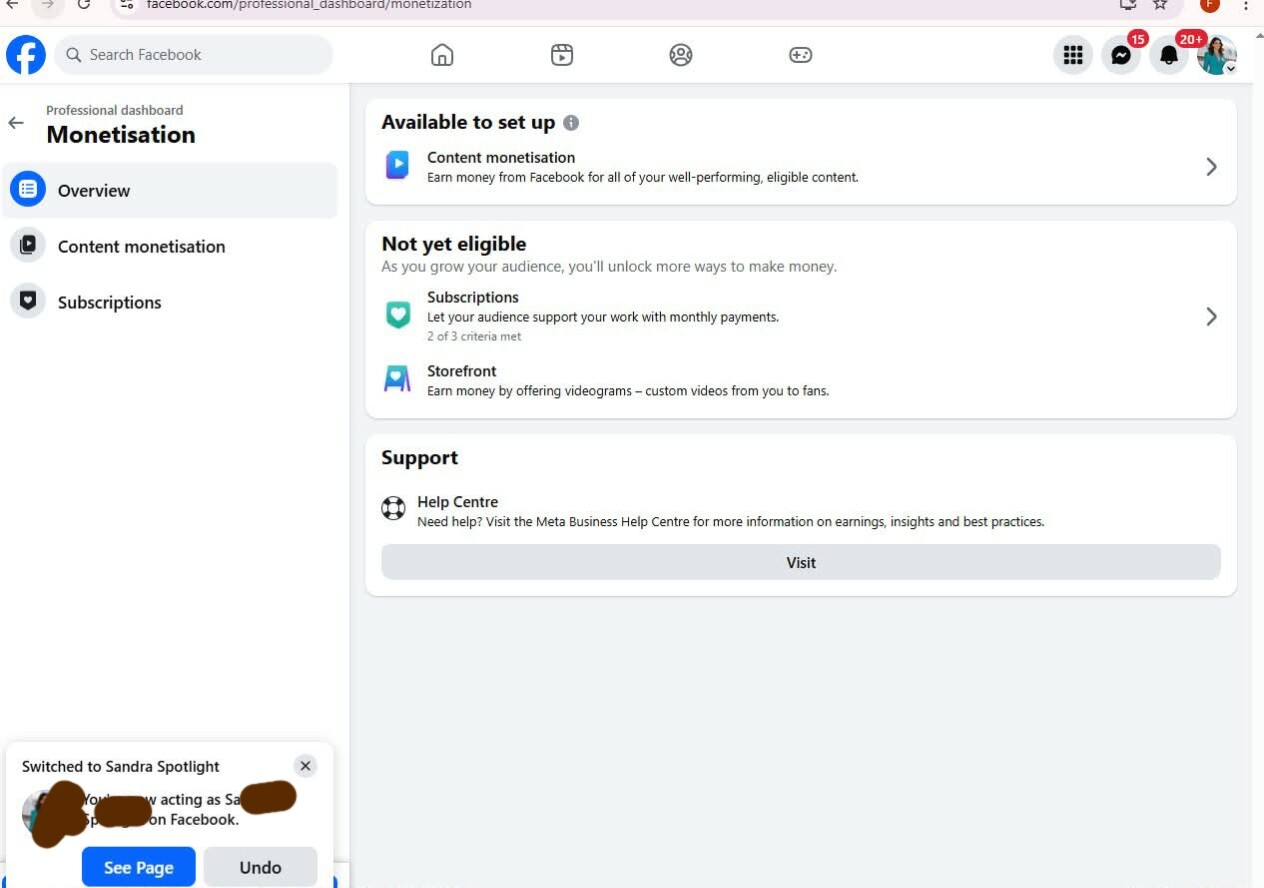
Task: Click the info icon beside Available to set up
Action: [571, 123]
